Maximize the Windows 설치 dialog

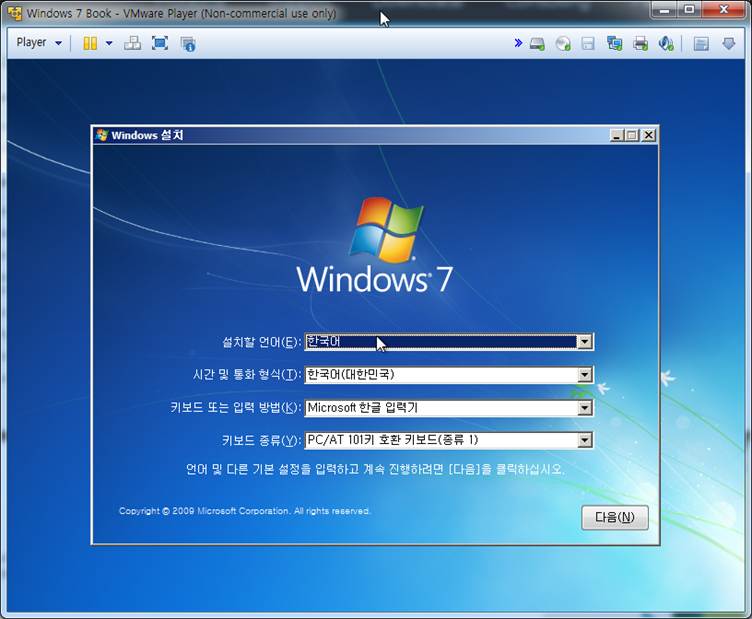pyautogui.click(x=633, y=136)
